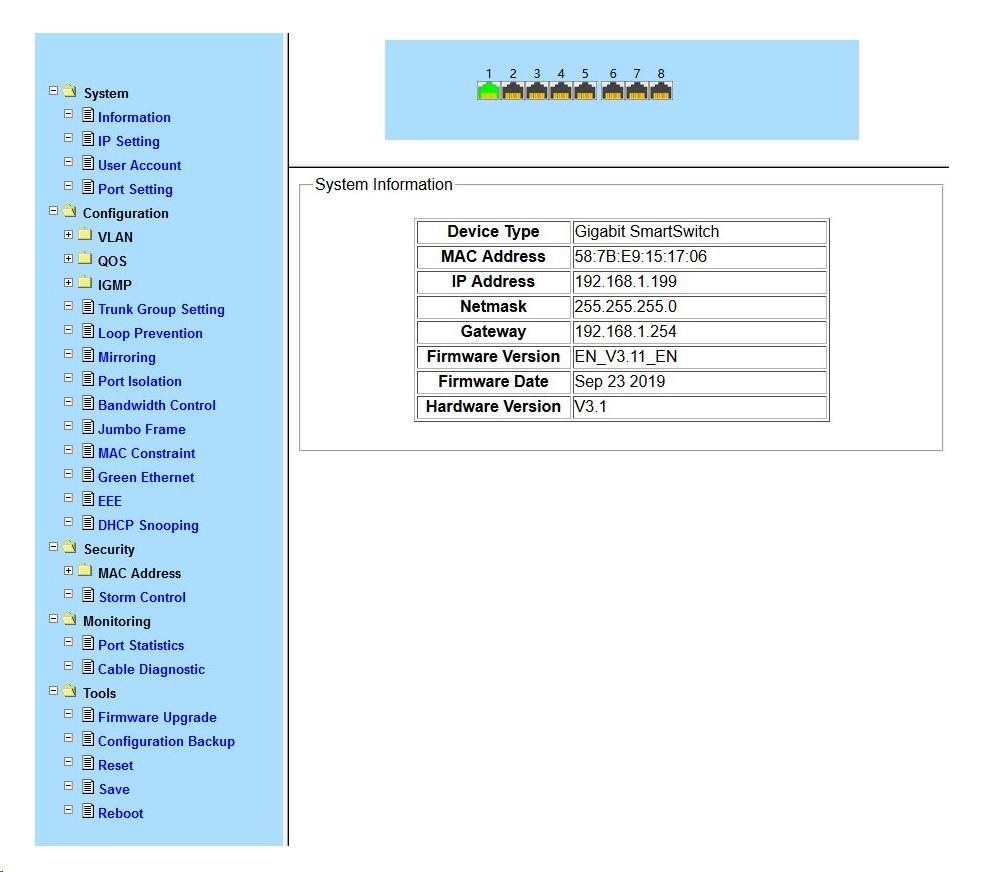The height and width of the screenshot is (872, 998).
Task: Click the QOS folder icon
Action: [85, 258]
